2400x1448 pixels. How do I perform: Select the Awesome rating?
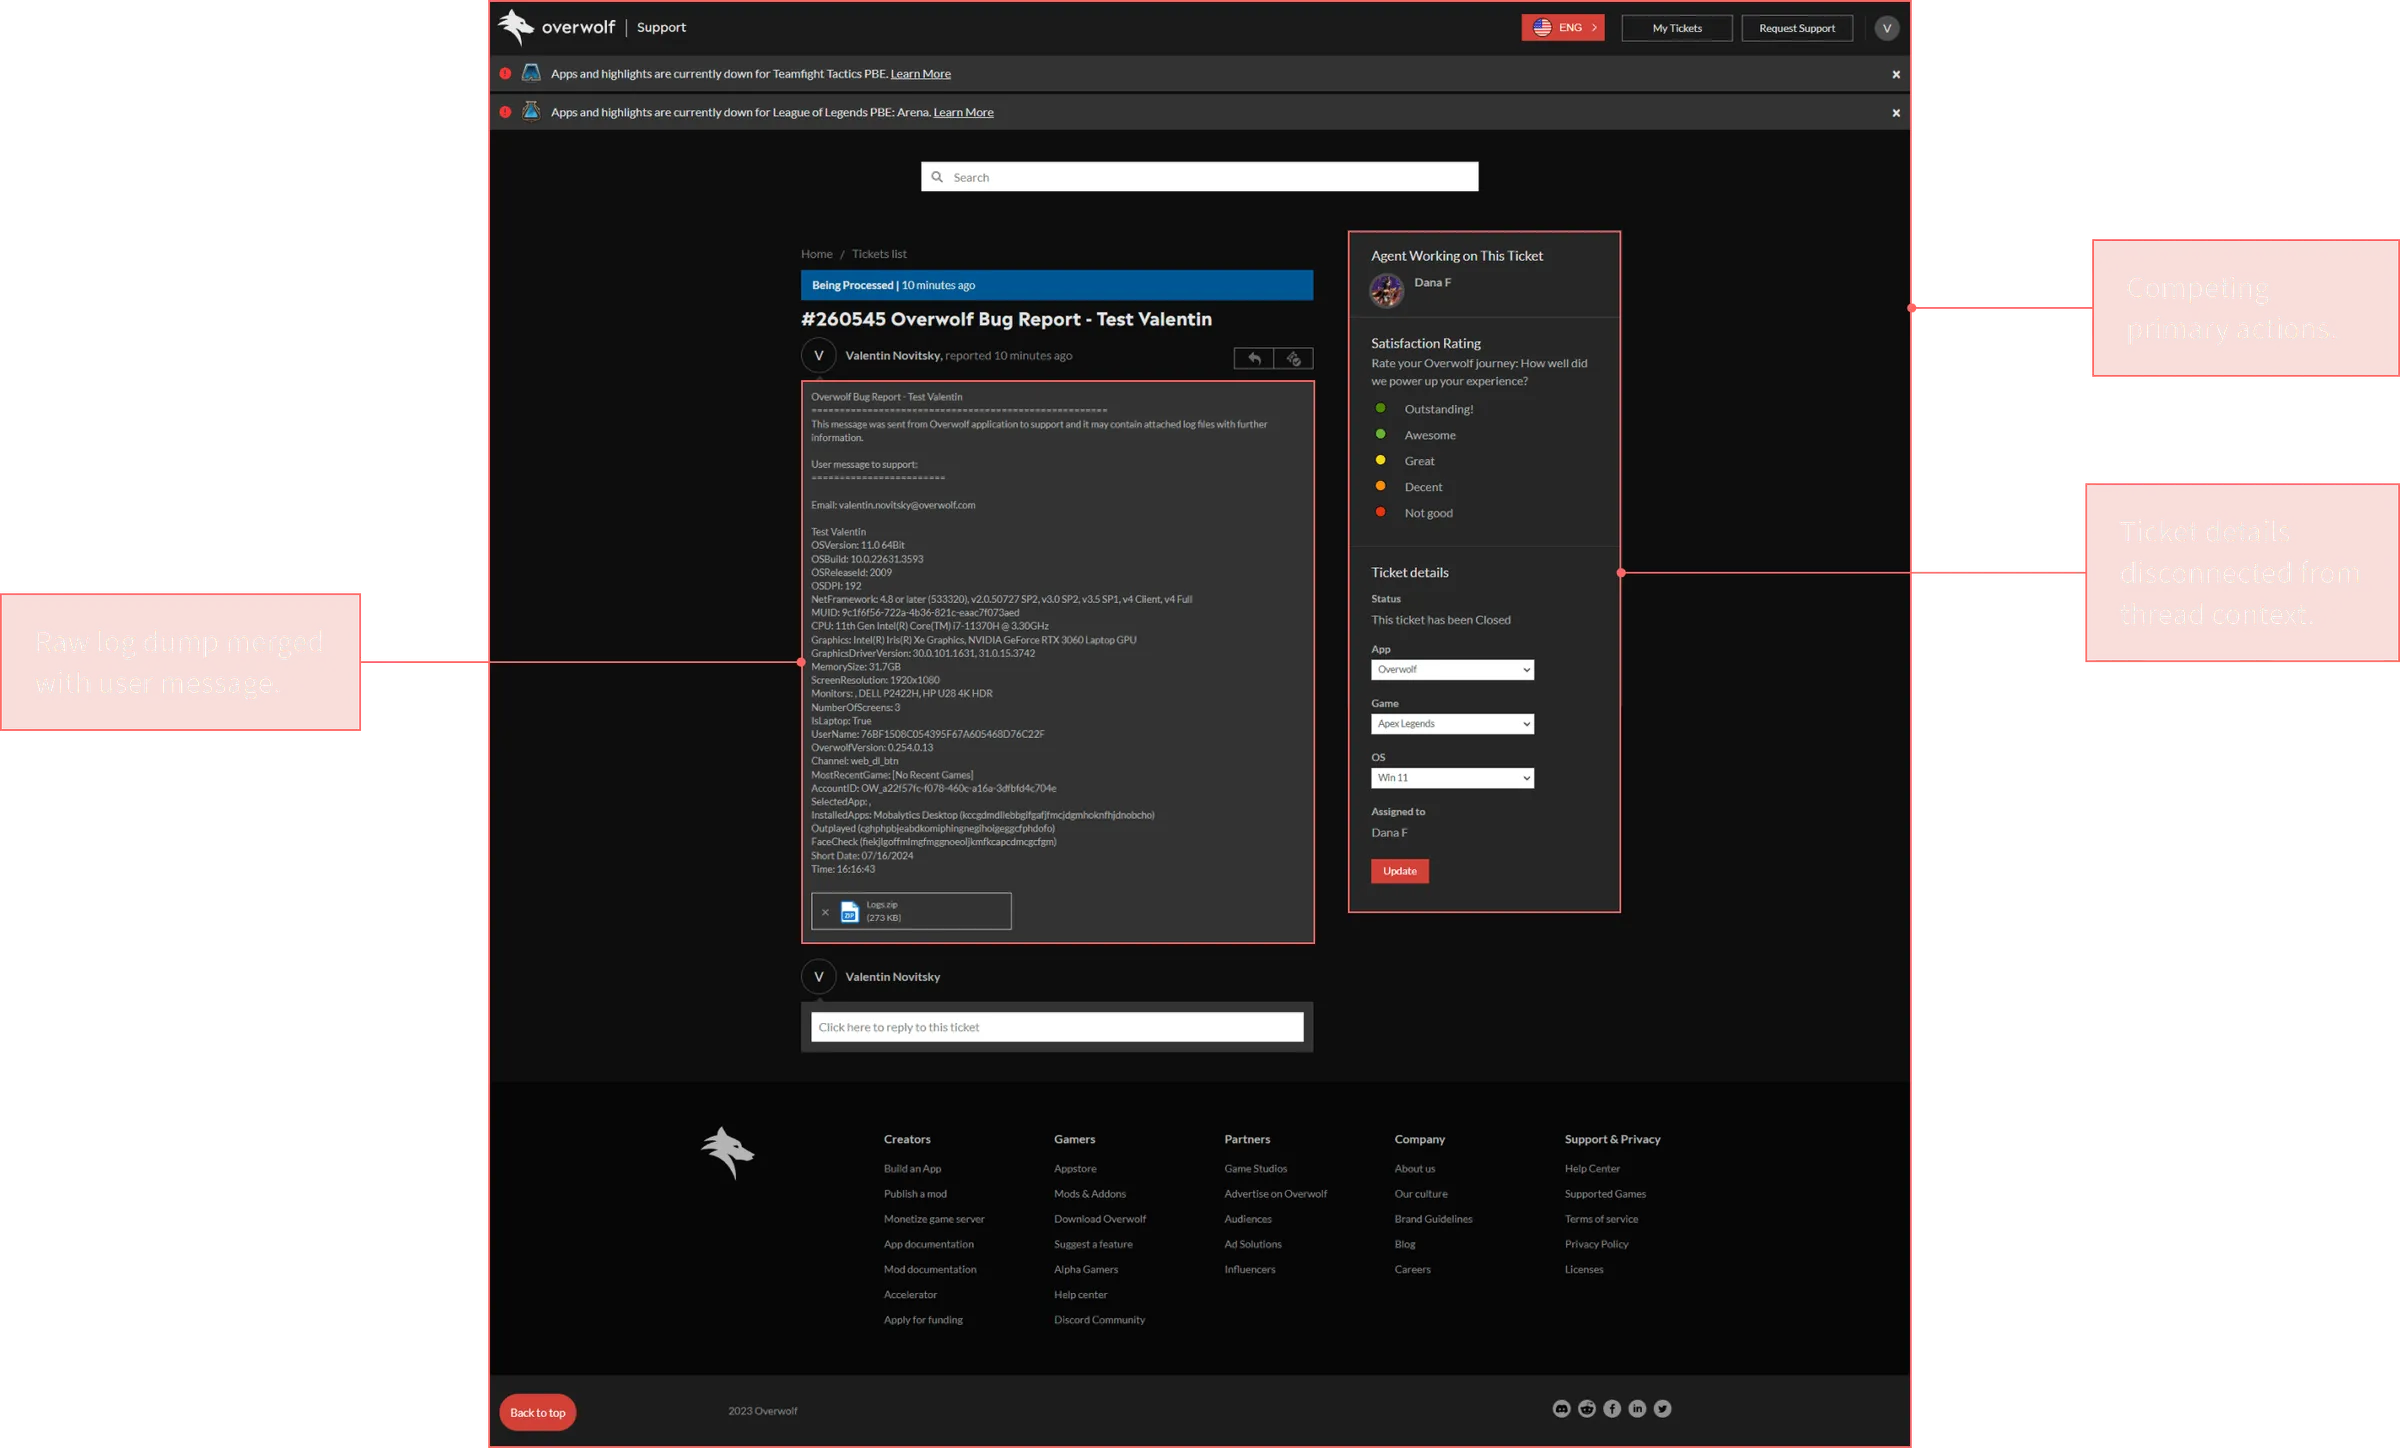click(x=1380, y=434)
